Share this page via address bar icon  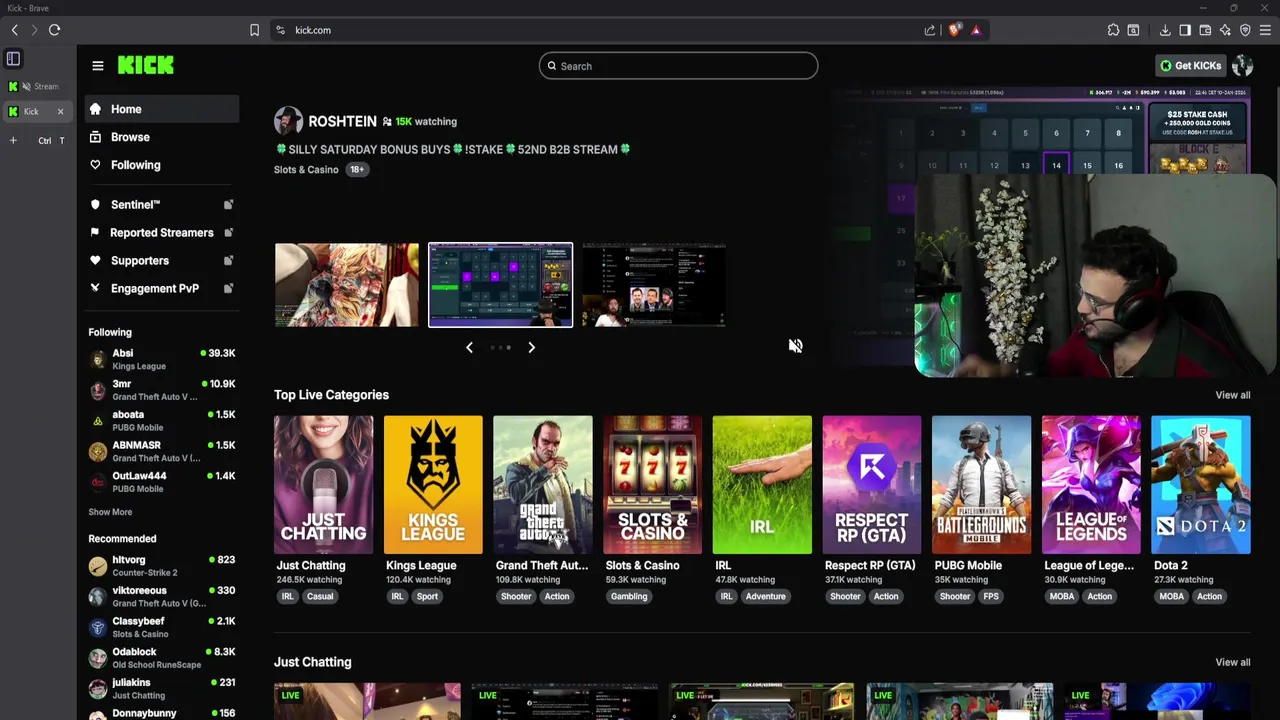point(930,30)
